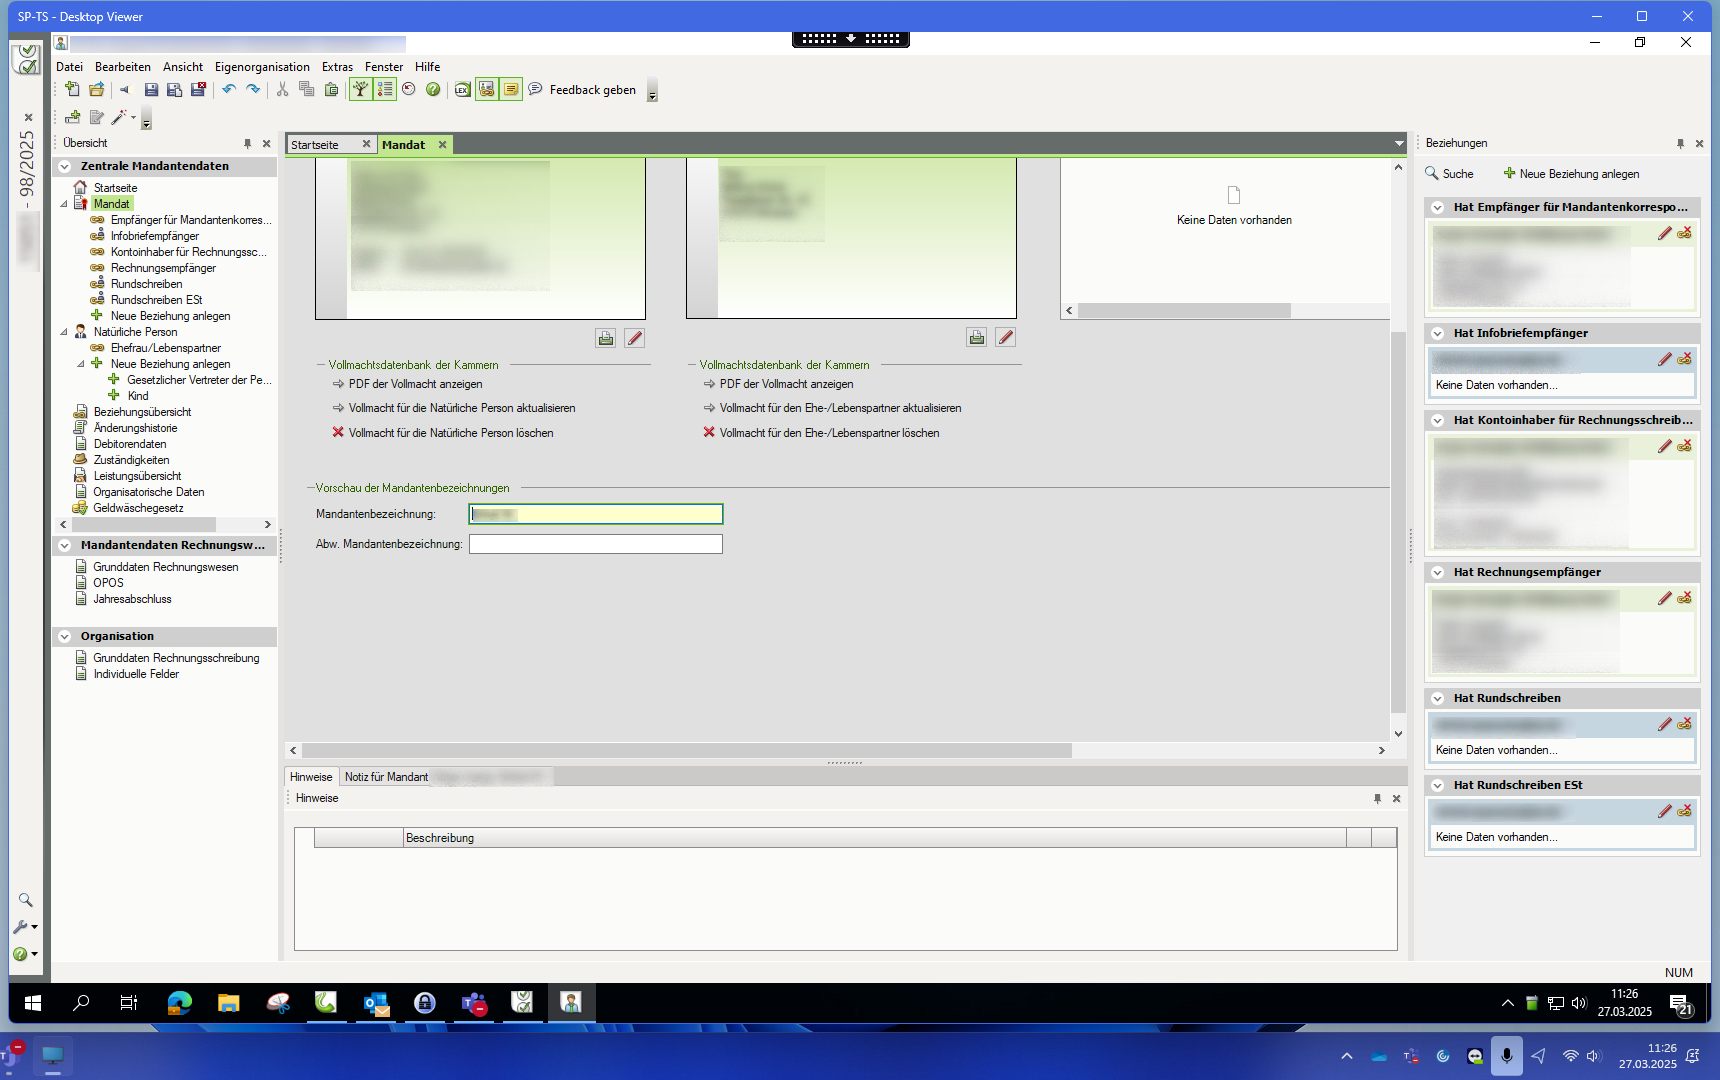Collapse the Hat Rundschreiben section
This screenshot has height=1080, width=1720.
[x=1437, y=699]
